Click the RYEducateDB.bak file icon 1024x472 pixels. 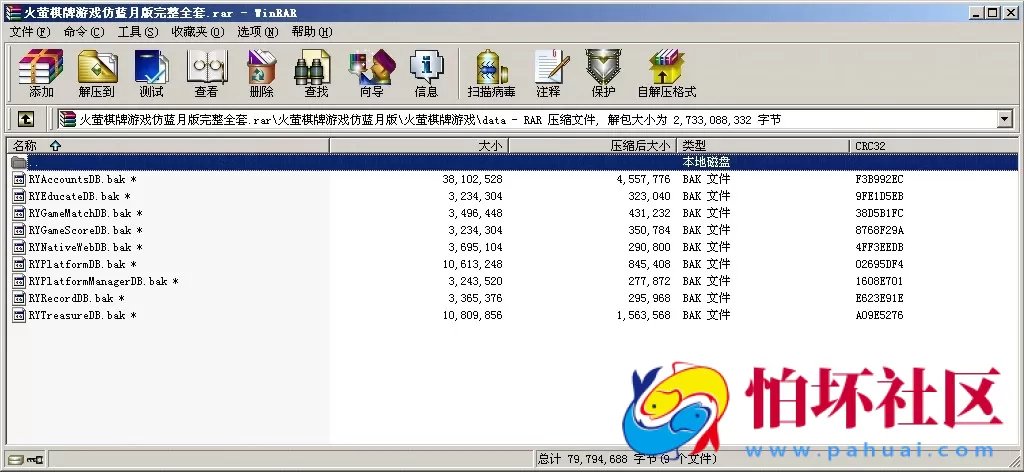click(20, 196)
